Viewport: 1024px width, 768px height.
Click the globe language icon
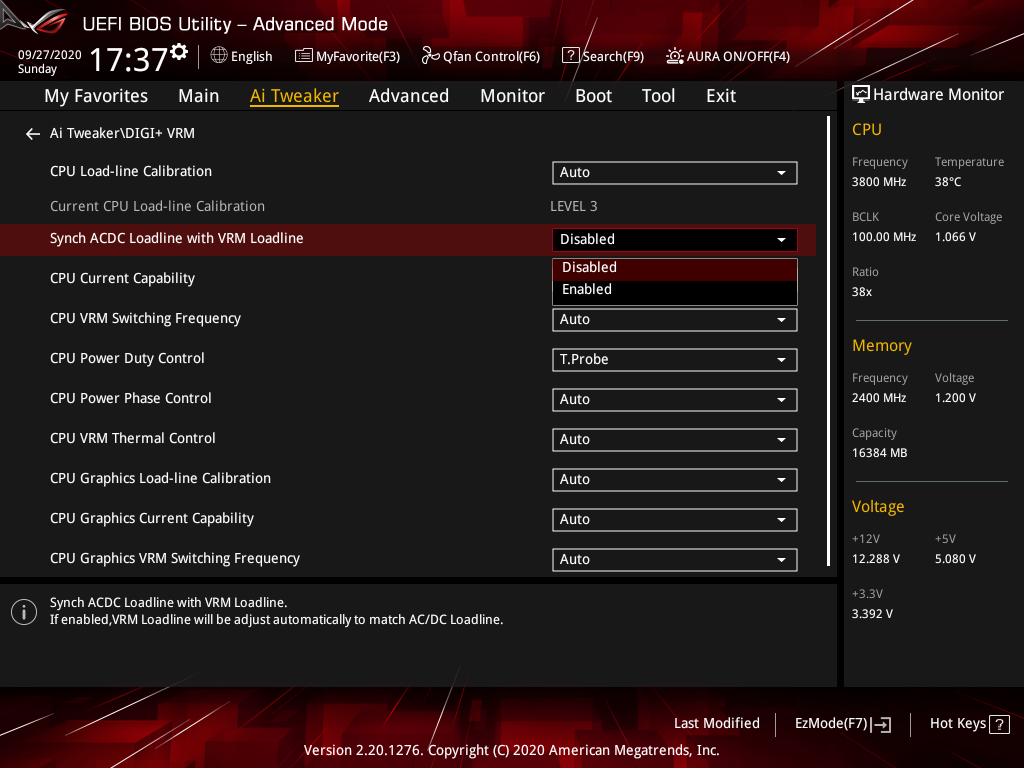click(x=219, y=56)
